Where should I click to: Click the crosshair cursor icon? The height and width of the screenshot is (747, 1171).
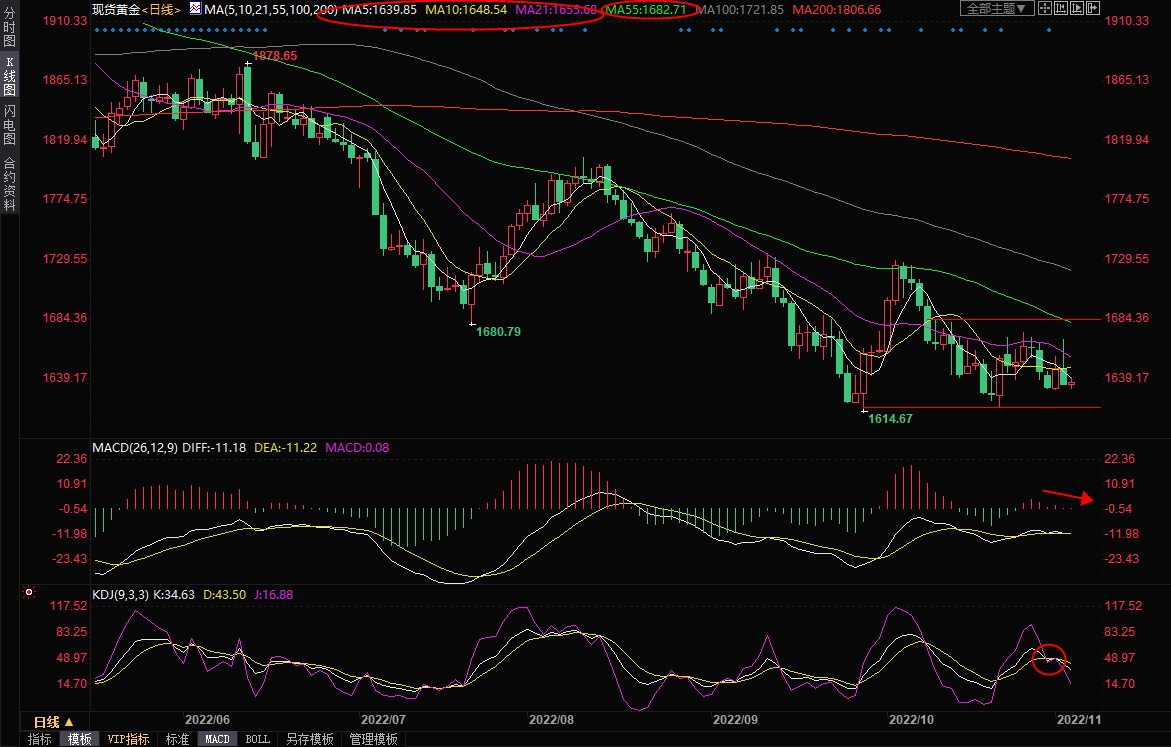1045,8
